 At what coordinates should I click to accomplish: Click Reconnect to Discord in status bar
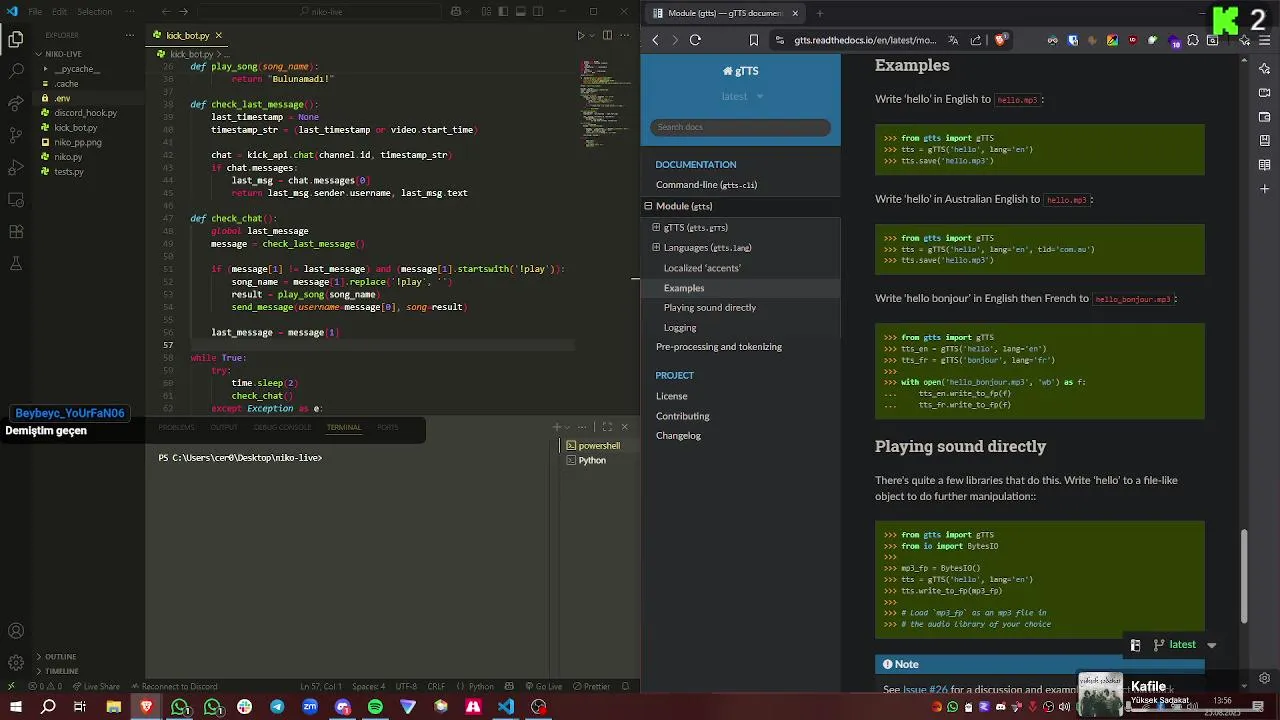coord(173,686)
